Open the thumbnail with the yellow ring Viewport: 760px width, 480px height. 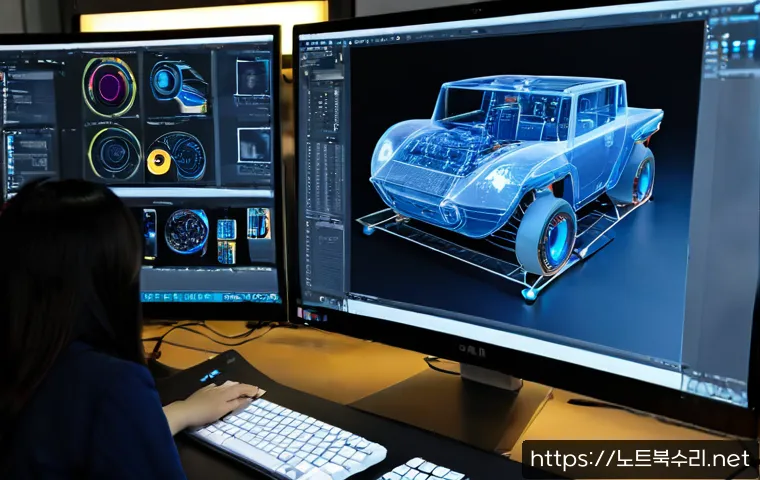tap(176, 157)
